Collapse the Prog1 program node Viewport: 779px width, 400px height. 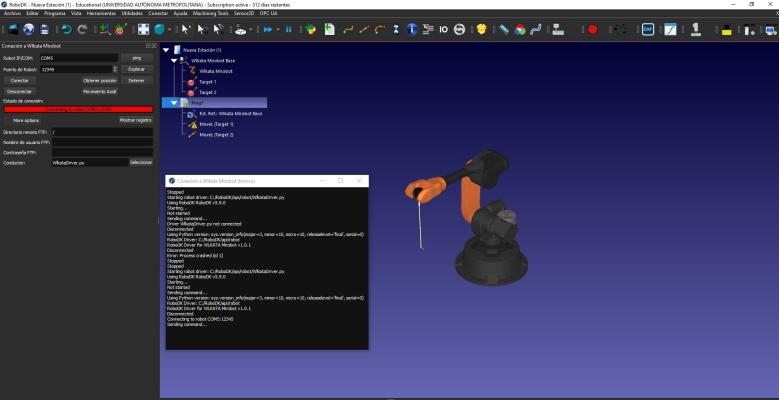[x=174, y=102]
